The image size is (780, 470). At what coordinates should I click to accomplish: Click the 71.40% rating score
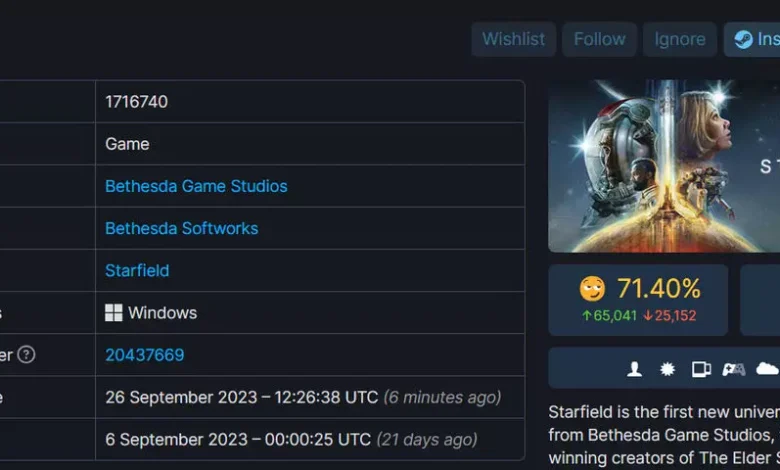[659, 288]
